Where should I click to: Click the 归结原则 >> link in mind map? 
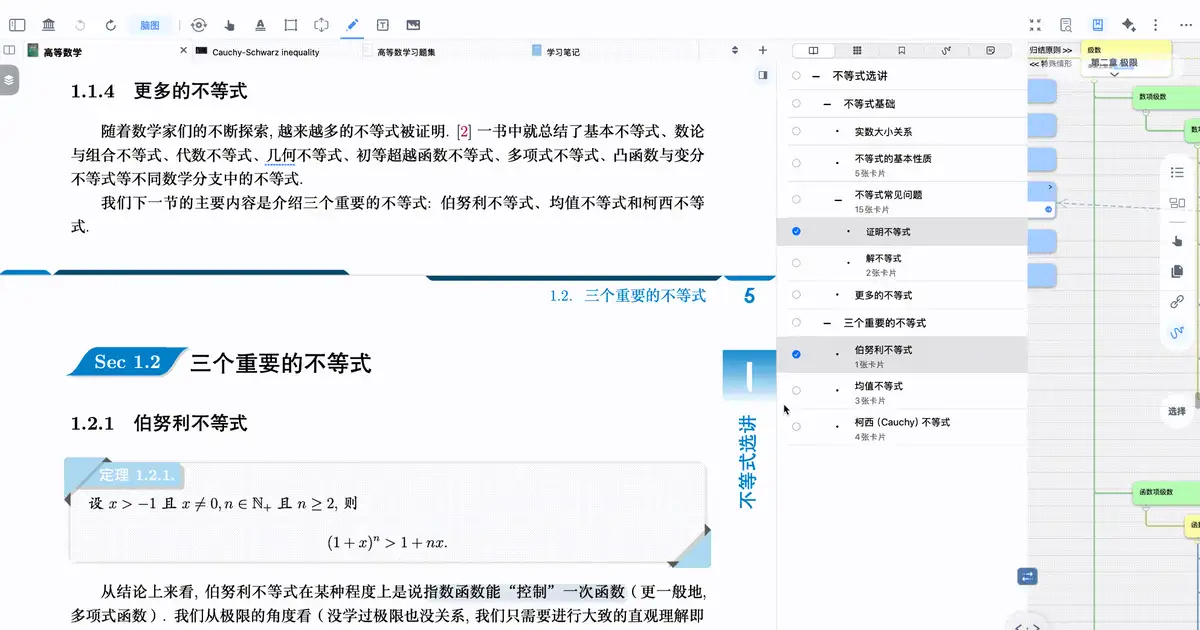(x=1051, y=50)
